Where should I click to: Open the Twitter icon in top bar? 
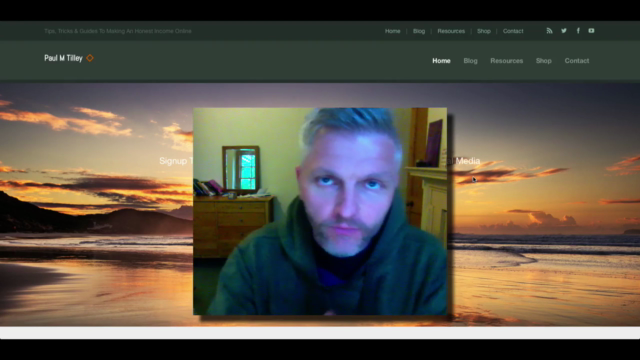click(x=564, y=31)
